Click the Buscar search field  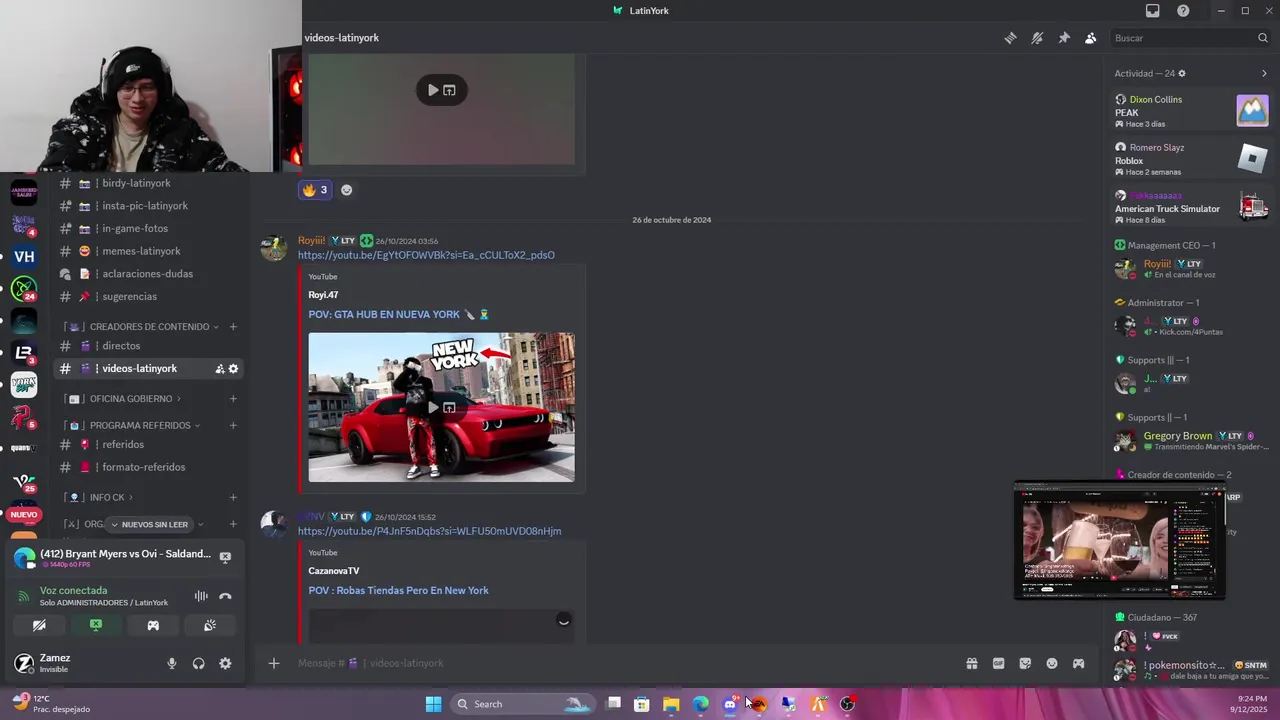point(1190,38)
